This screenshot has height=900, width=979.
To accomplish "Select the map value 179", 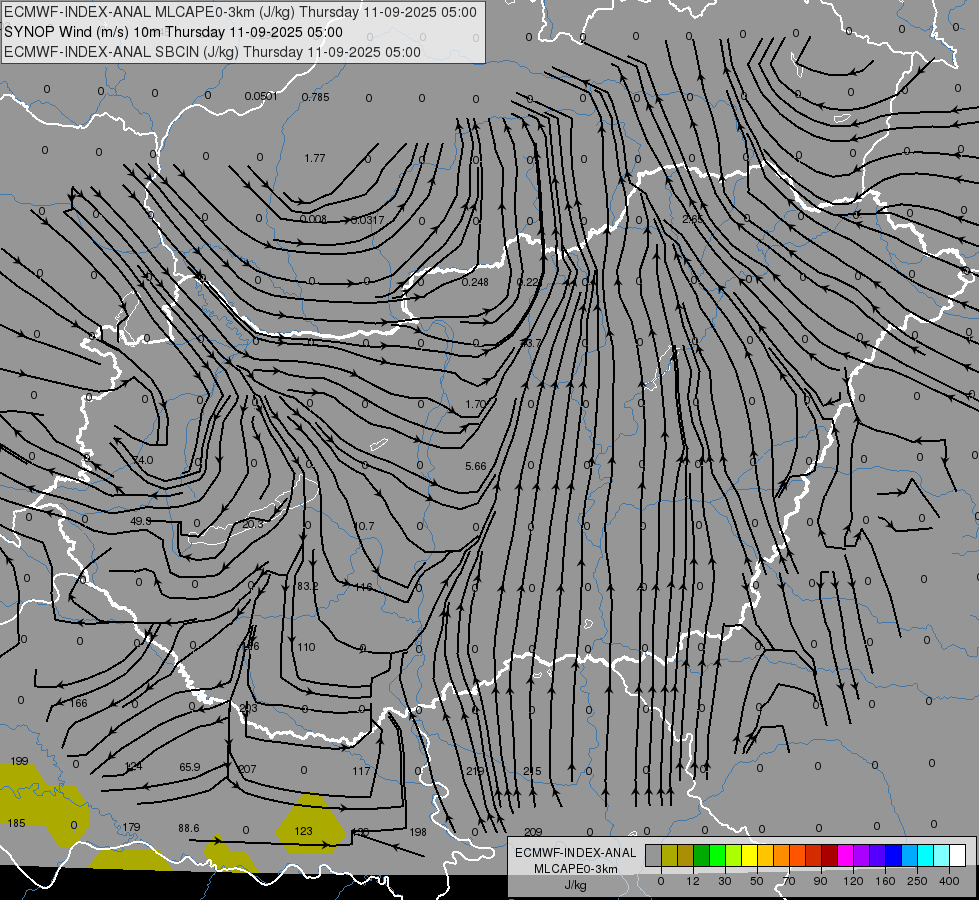I will tap(131, 828).
